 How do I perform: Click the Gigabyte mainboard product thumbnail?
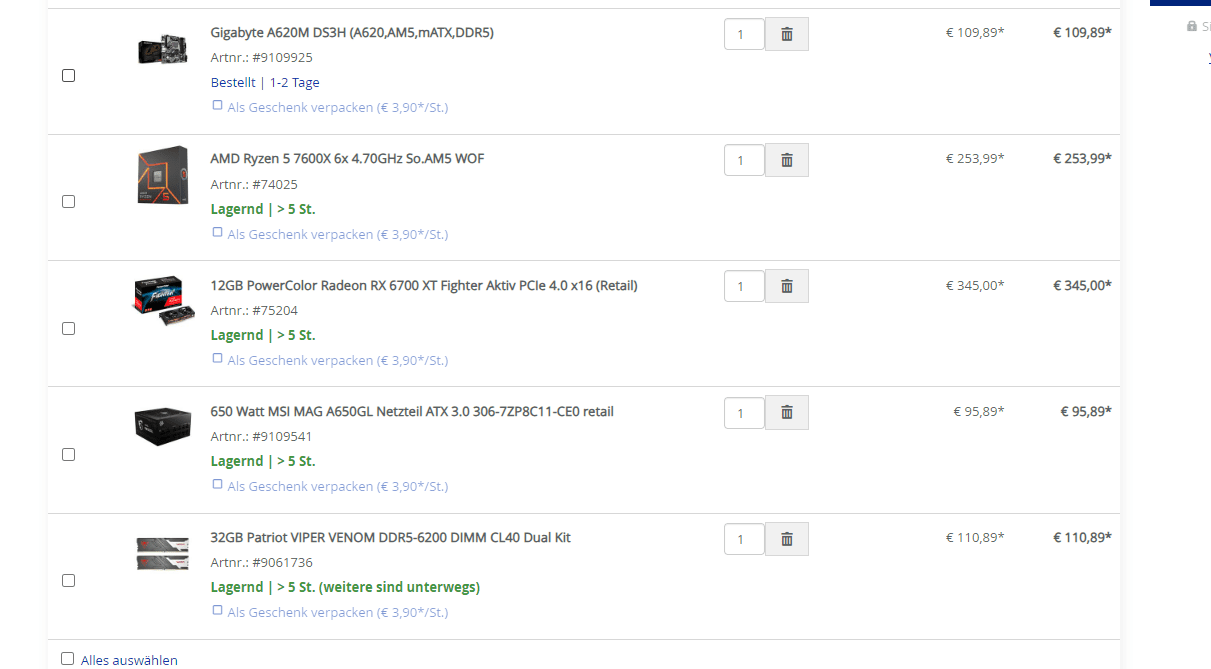(x=162, y=50)
